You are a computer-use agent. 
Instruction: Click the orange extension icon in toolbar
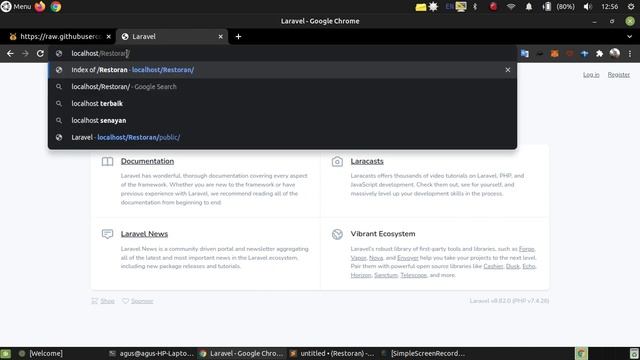(554, 53)
